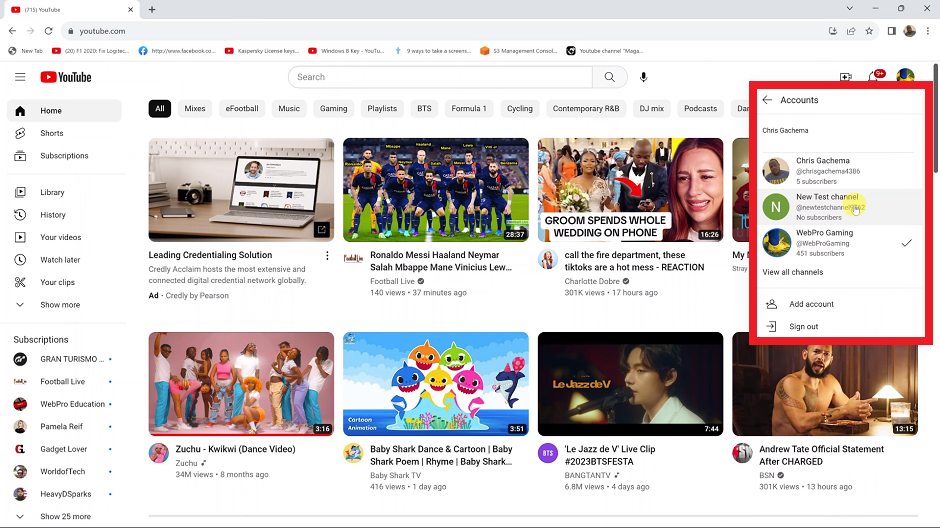Click Sign out in Accounts panel
This screenshot has height=528, width=940.
(x=803, y=327)
